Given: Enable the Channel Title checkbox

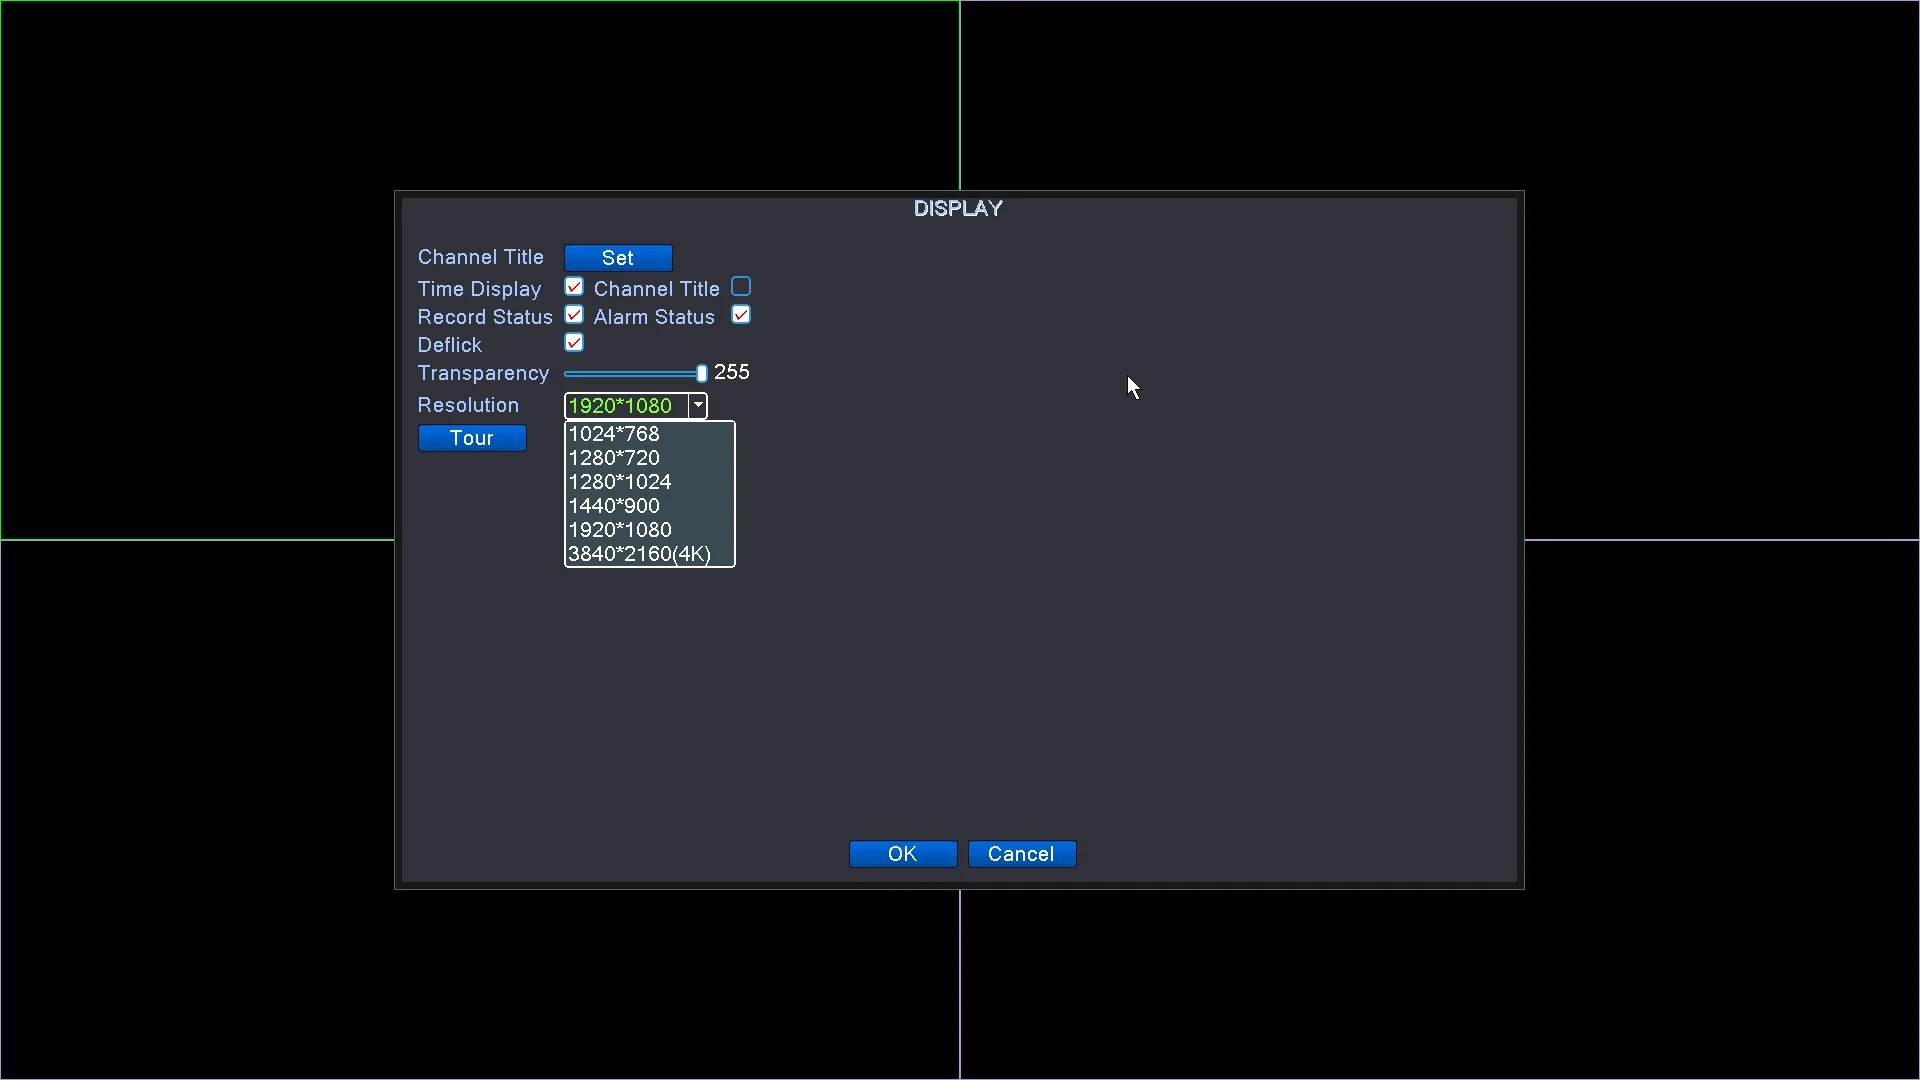Looking at the screenshot, I should (741, 287).
